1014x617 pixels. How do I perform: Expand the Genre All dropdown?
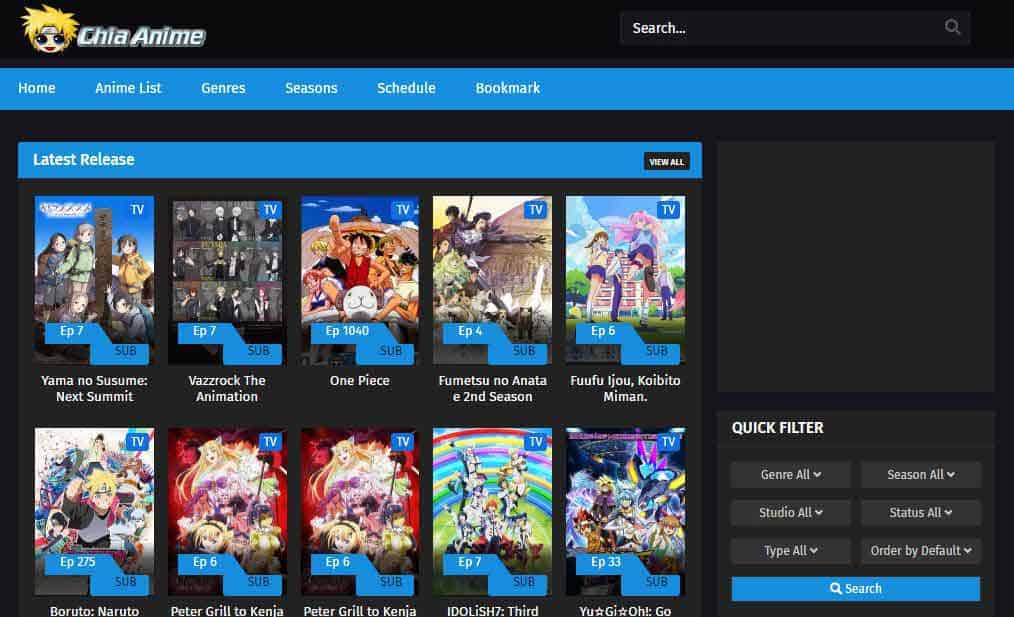pos(790,475)
